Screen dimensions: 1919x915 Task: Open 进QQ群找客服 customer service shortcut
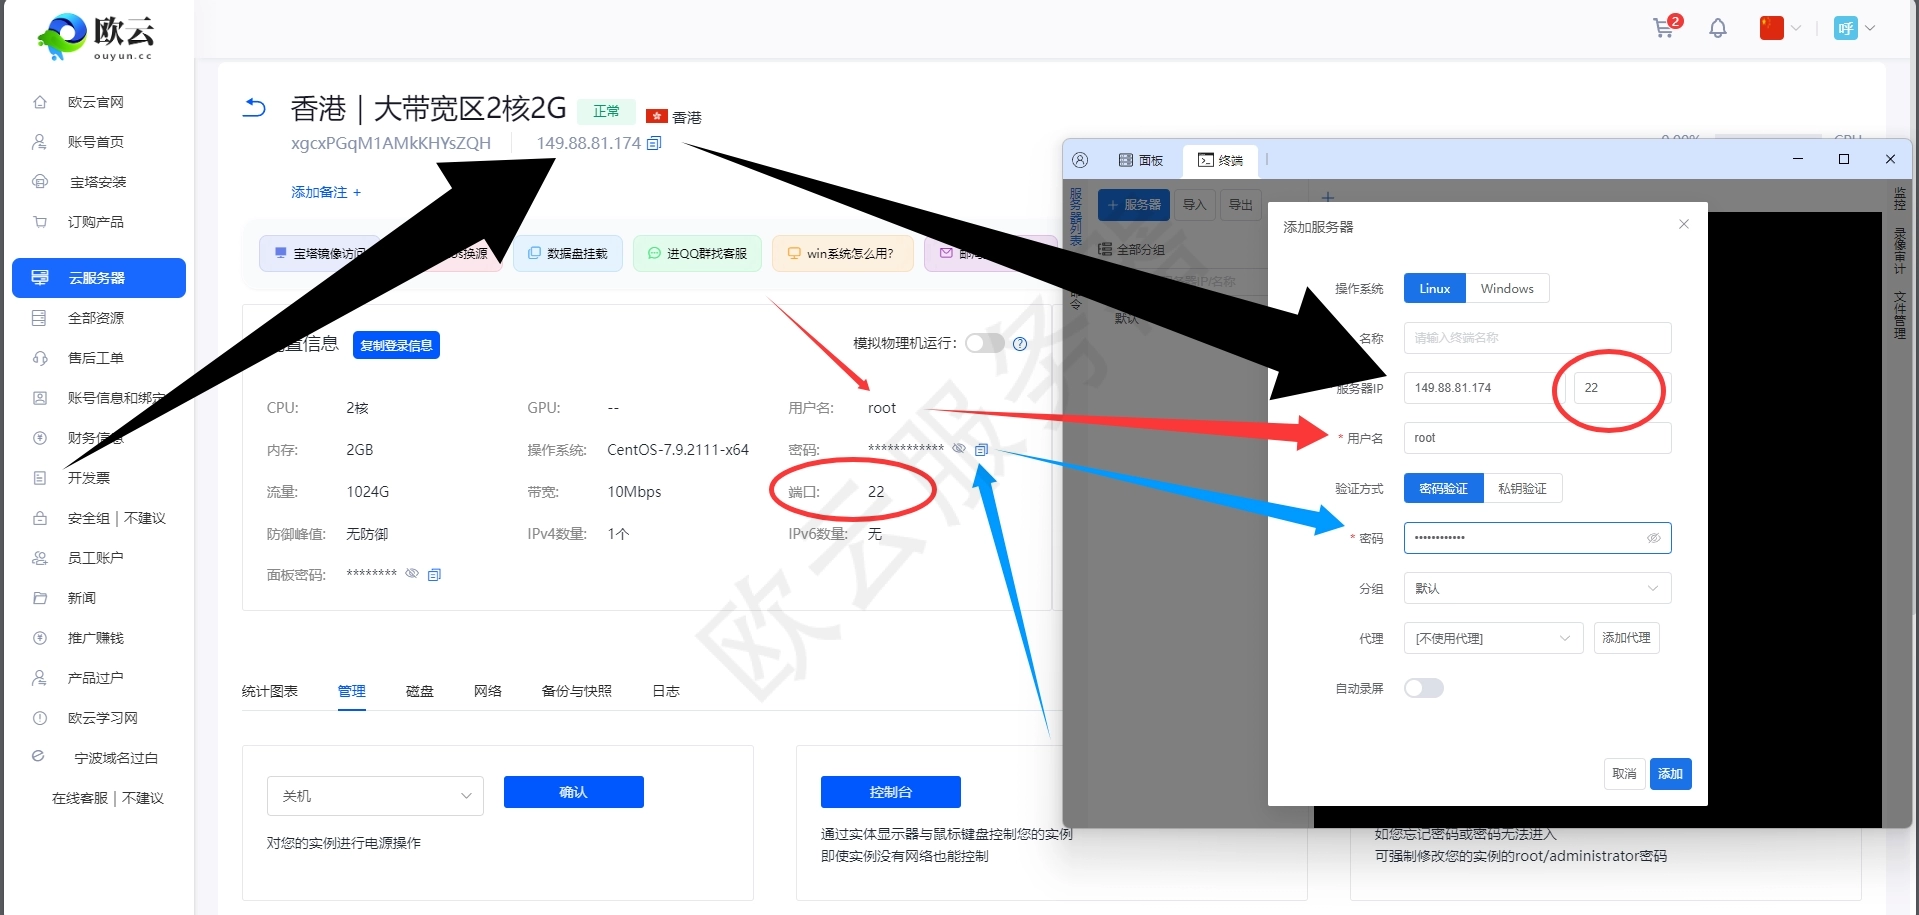(x=697, y=253)
